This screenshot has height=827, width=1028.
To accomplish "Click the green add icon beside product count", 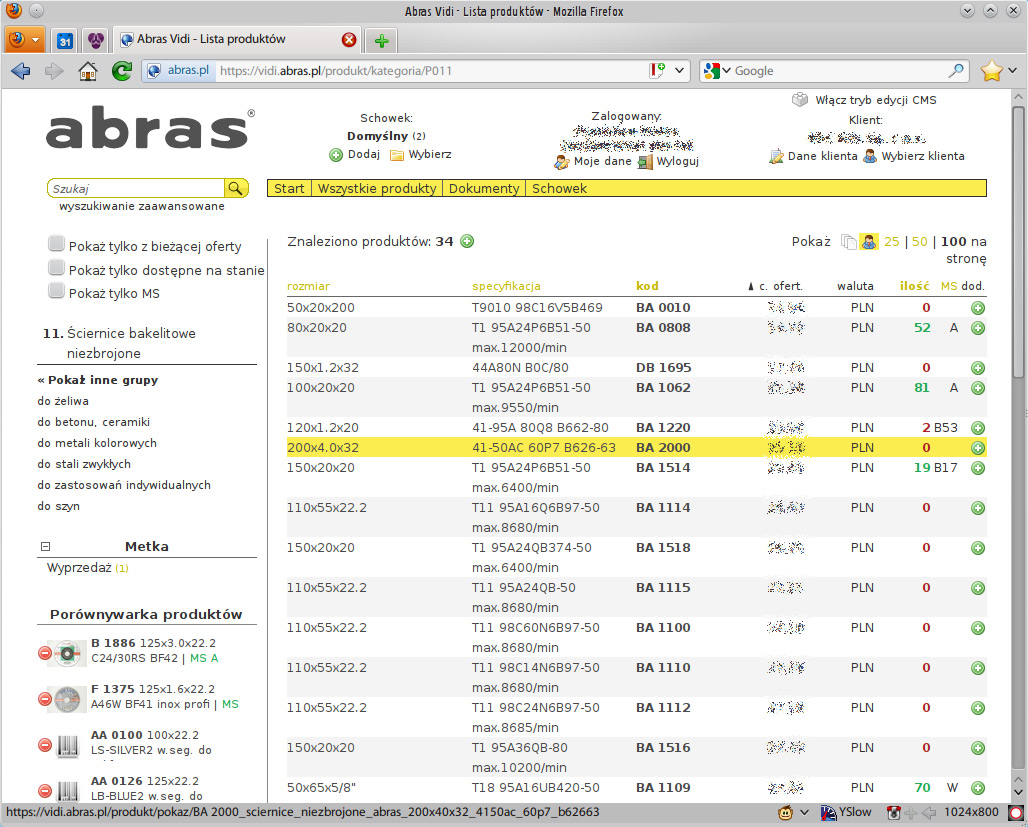I will click(467, 241).
